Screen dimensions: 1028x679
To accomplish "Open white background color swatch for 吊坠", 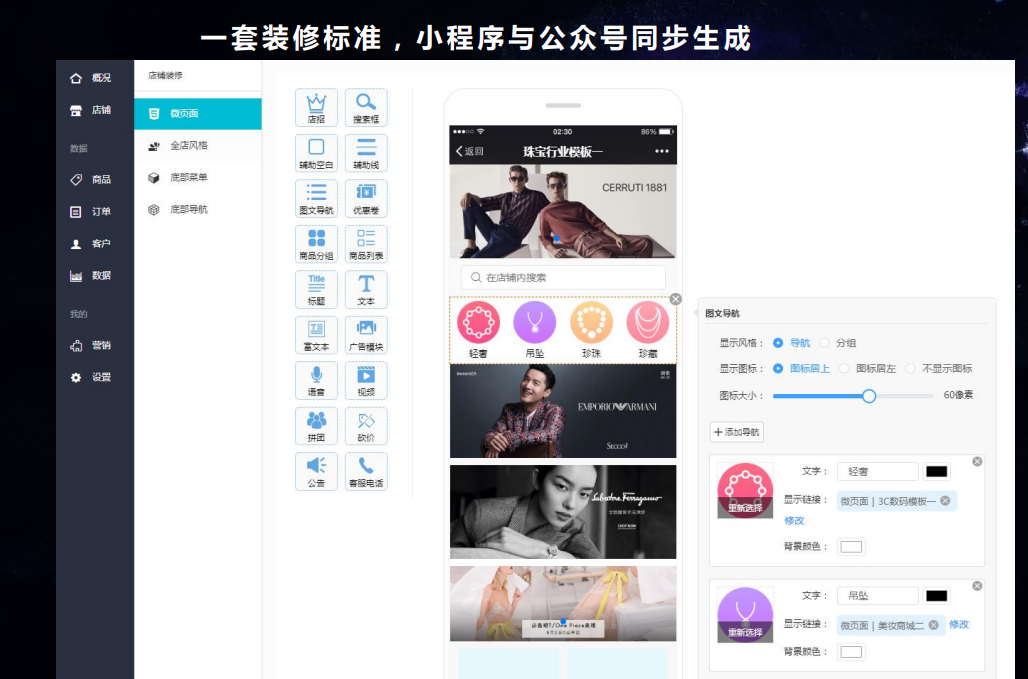I will click(x=851, y=651).
